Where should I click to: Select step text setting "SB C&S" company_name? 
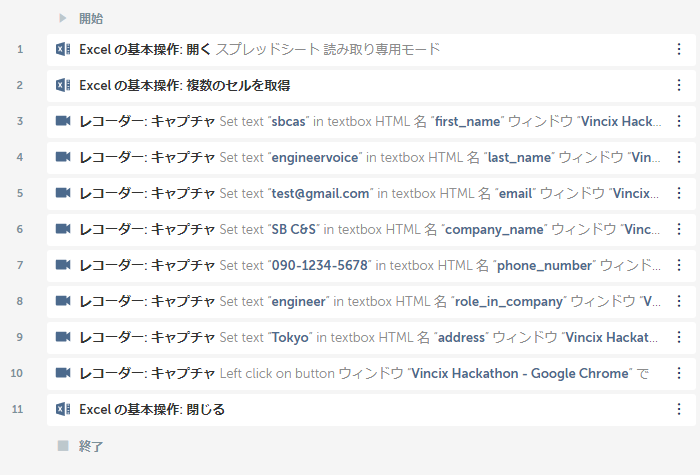(x=370, y=229)
